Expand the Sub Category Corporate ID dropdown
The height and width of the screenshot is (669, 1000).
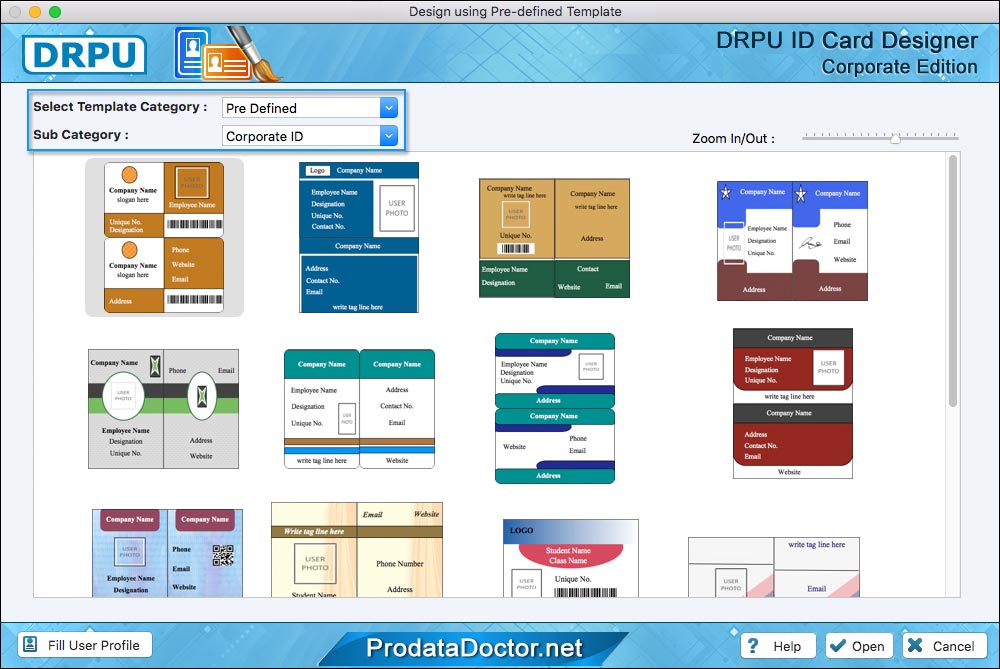point(388,136)
